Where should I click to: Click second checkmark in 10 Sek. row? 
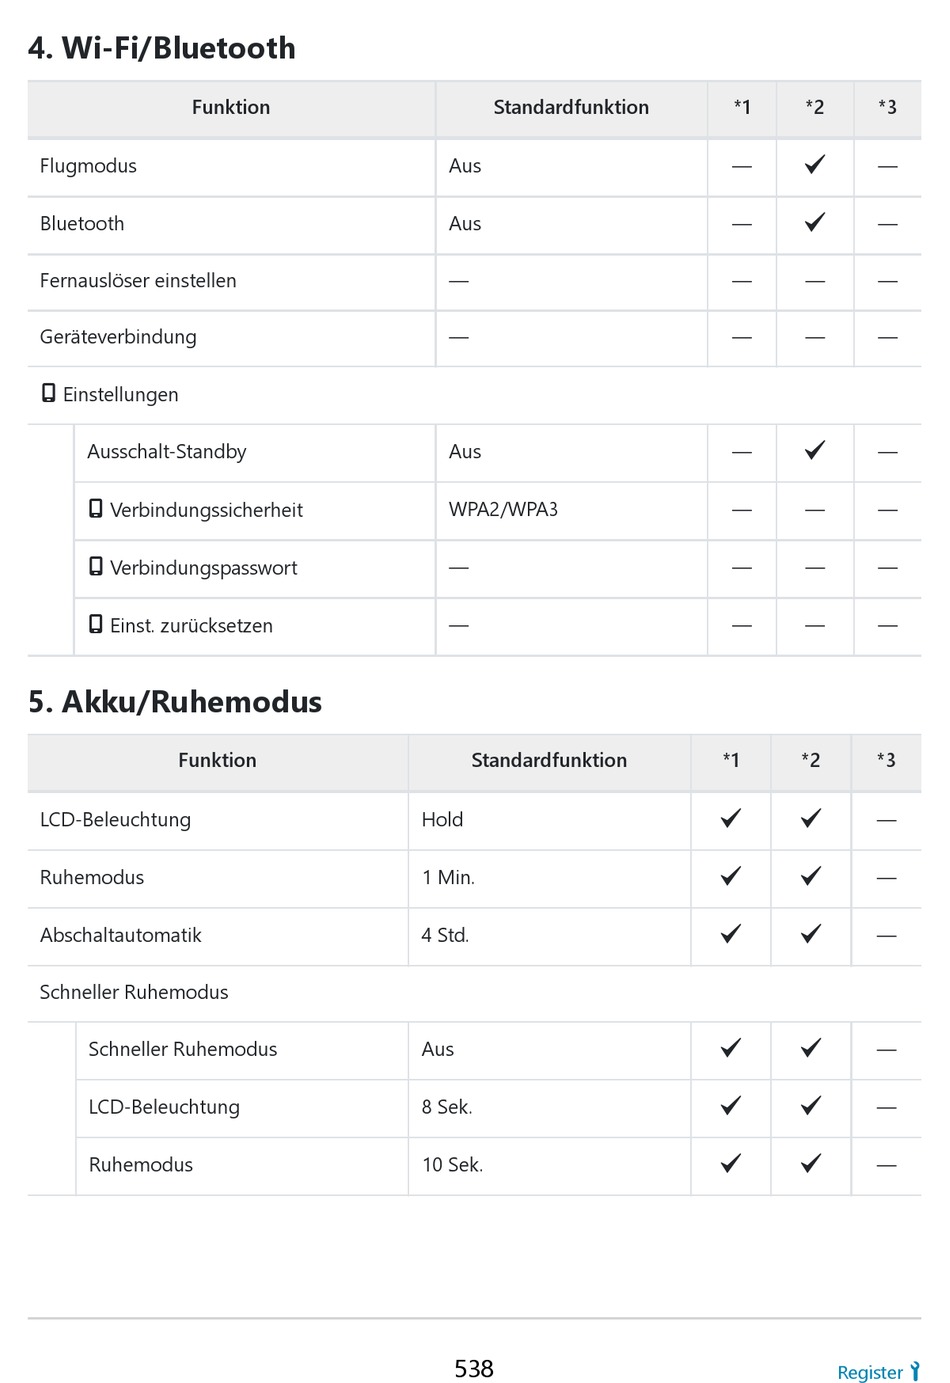811,1163
